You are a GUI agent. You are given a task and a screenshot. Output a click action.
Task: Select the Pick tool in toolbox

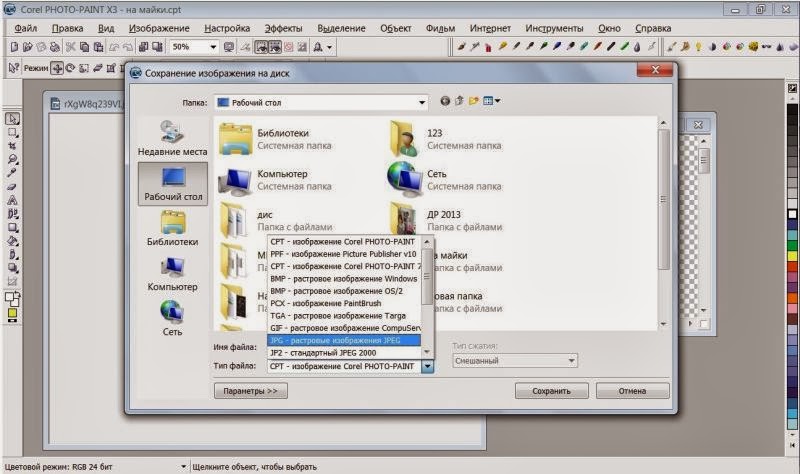click(x=13, y=119)
